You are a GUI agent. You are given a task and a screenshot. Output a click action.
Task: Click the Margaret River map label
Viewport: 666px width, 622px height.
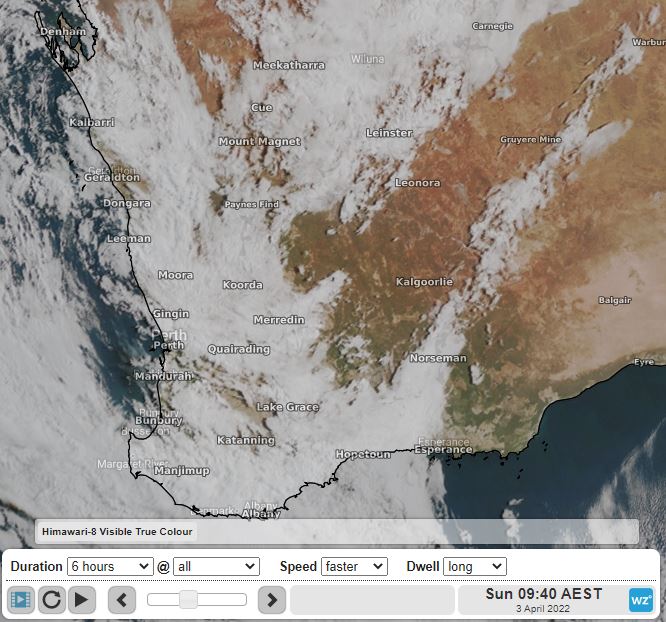pos(133,464)
